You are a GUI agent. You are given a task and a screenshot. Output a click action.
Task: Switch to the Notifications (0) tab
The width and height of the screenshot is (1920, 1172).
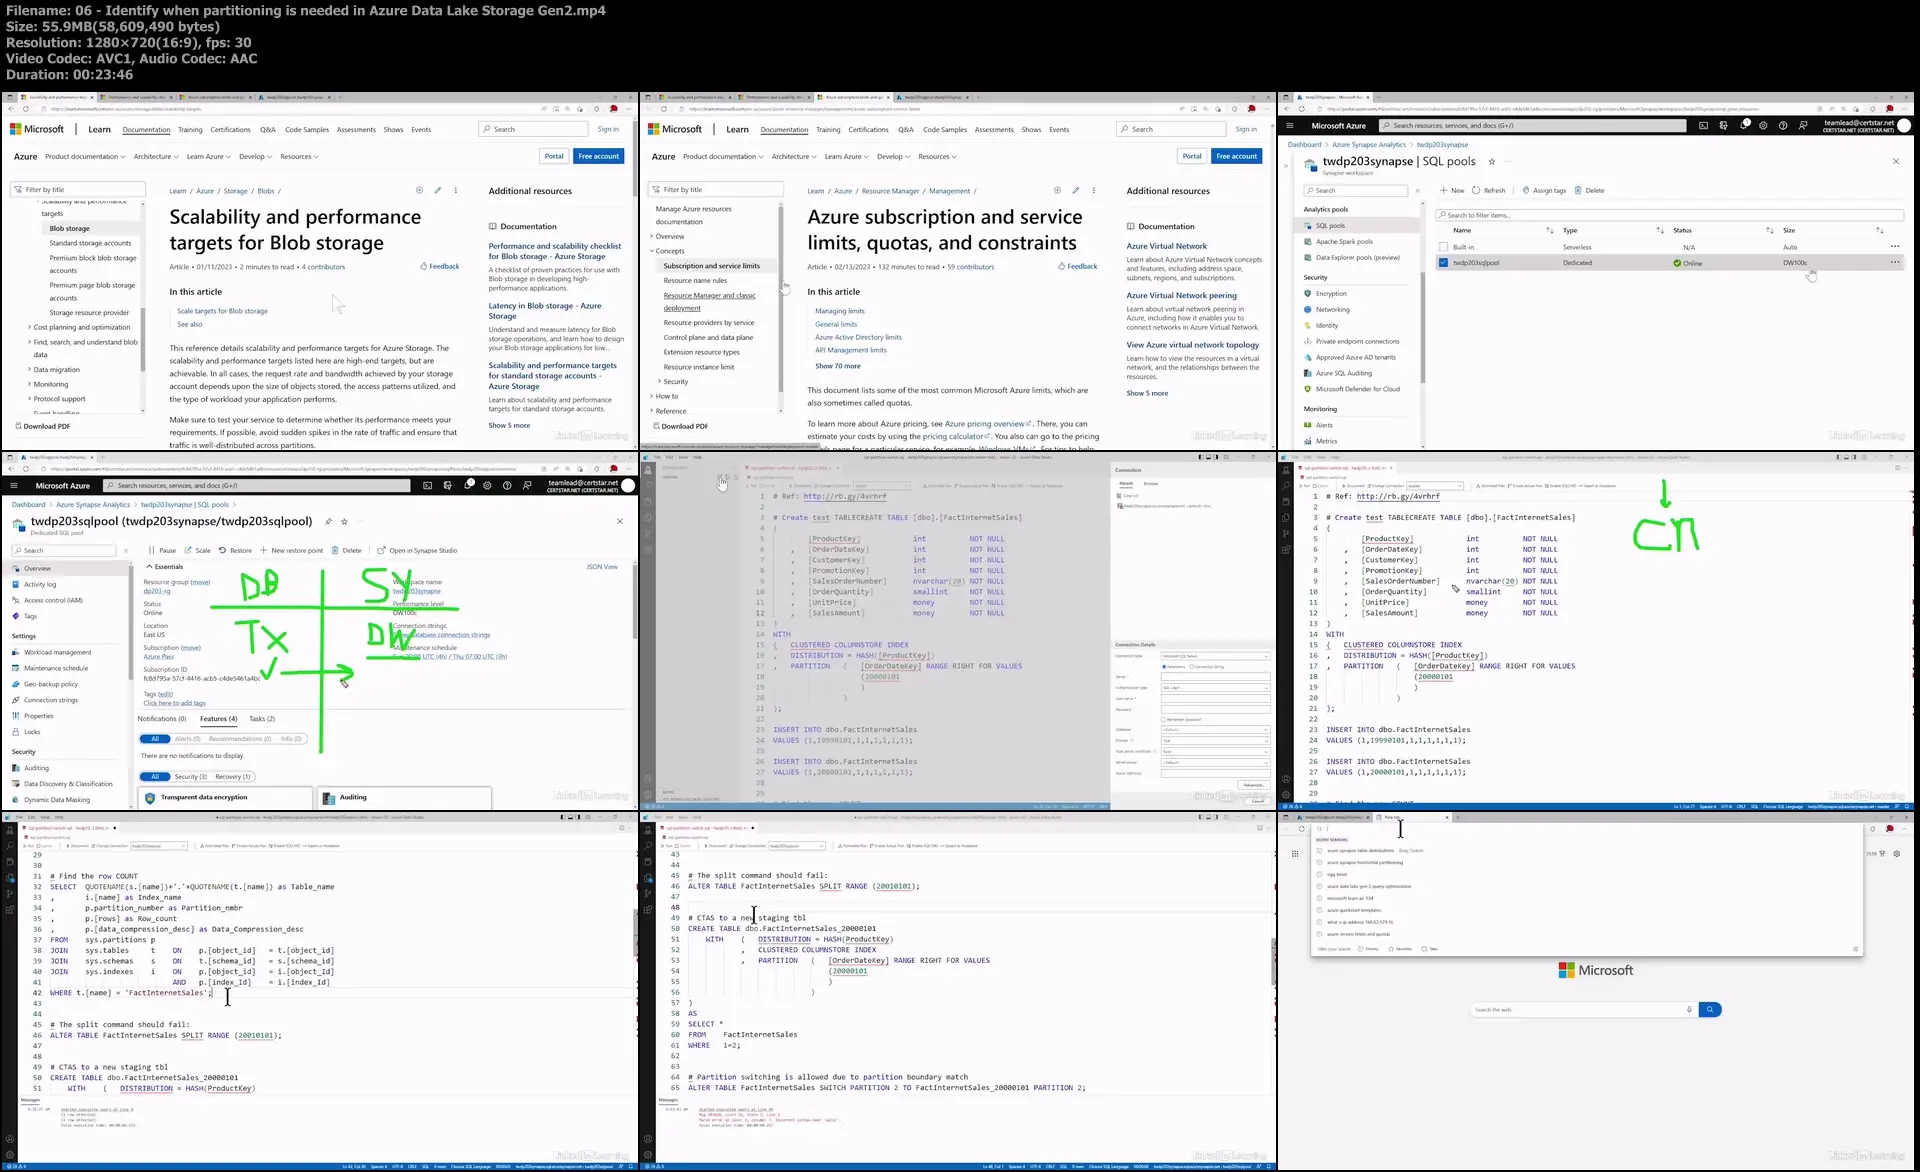(x=162, y=719)
